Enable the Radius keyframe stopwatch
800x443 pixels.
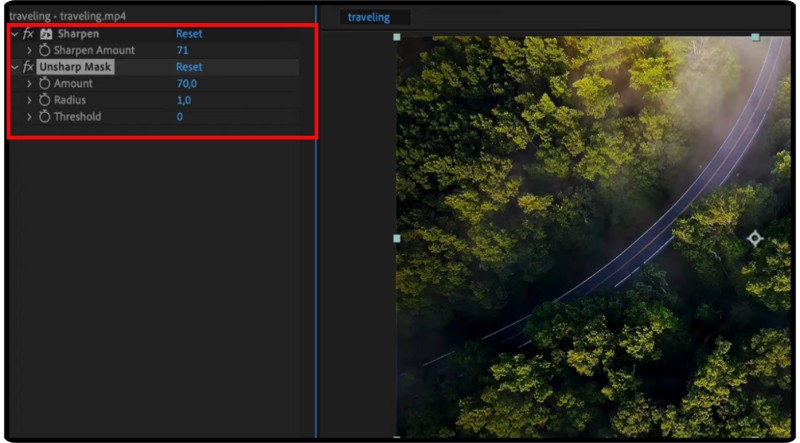point(44,100)
